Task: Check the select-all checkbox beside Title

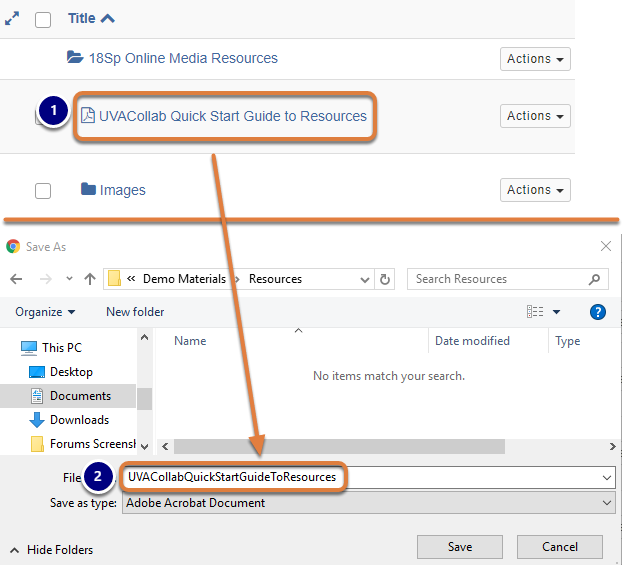Action: (43, 19)
